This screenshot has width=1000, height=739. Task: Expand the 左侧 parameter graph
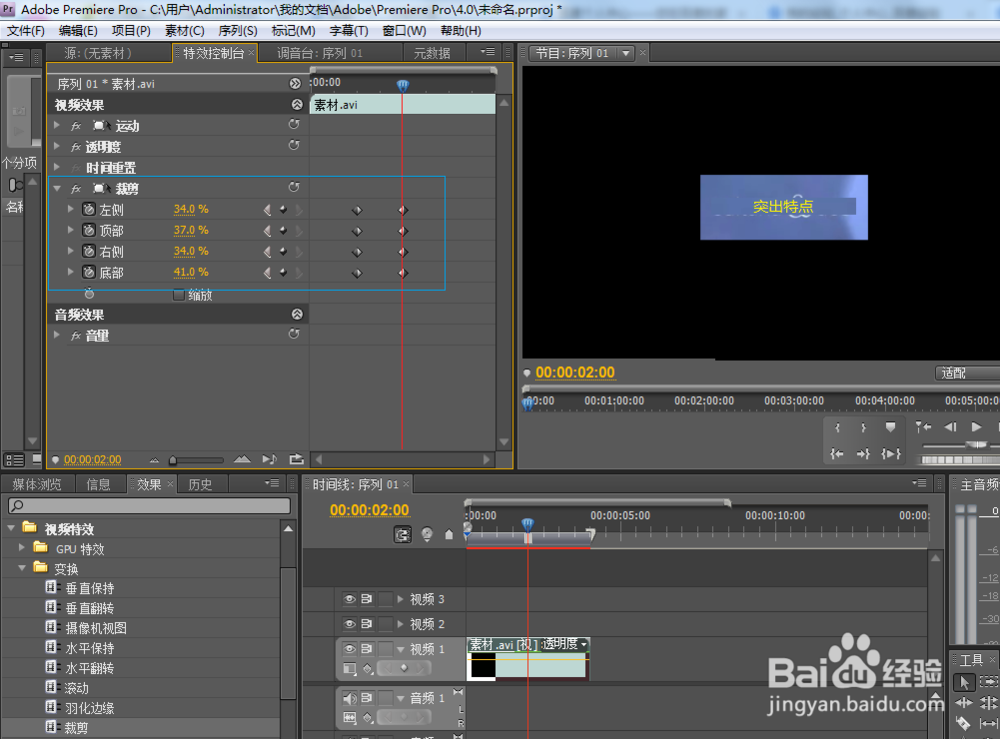(x=71, y=209)
